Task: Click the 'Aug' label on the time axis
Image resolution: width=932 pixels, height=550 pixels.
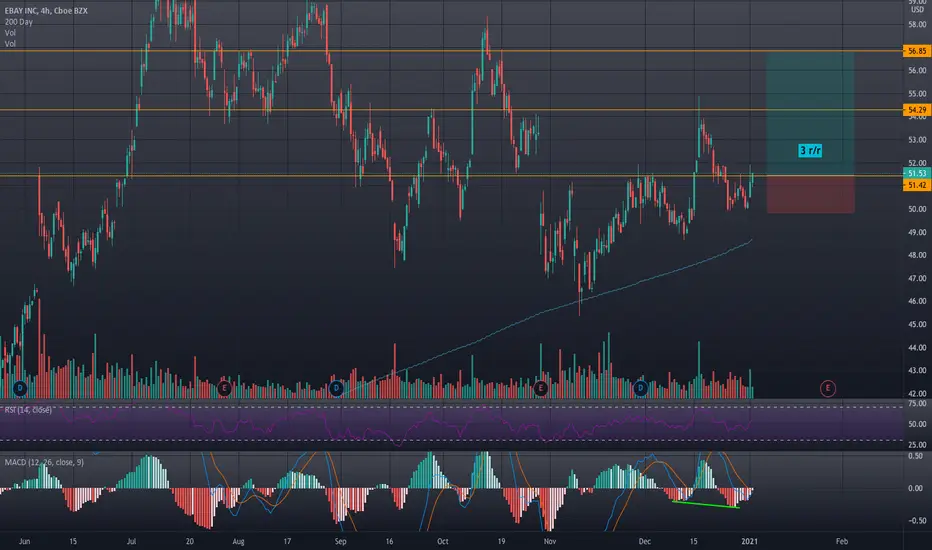Action: click(238, 541)
